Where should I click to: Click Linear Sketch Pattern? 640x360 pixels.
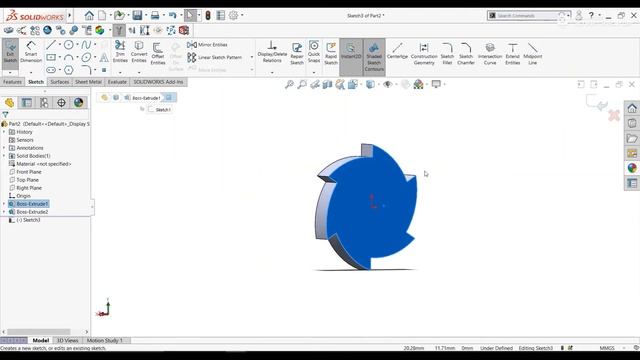pyautogui.click(x=215, y=57)
